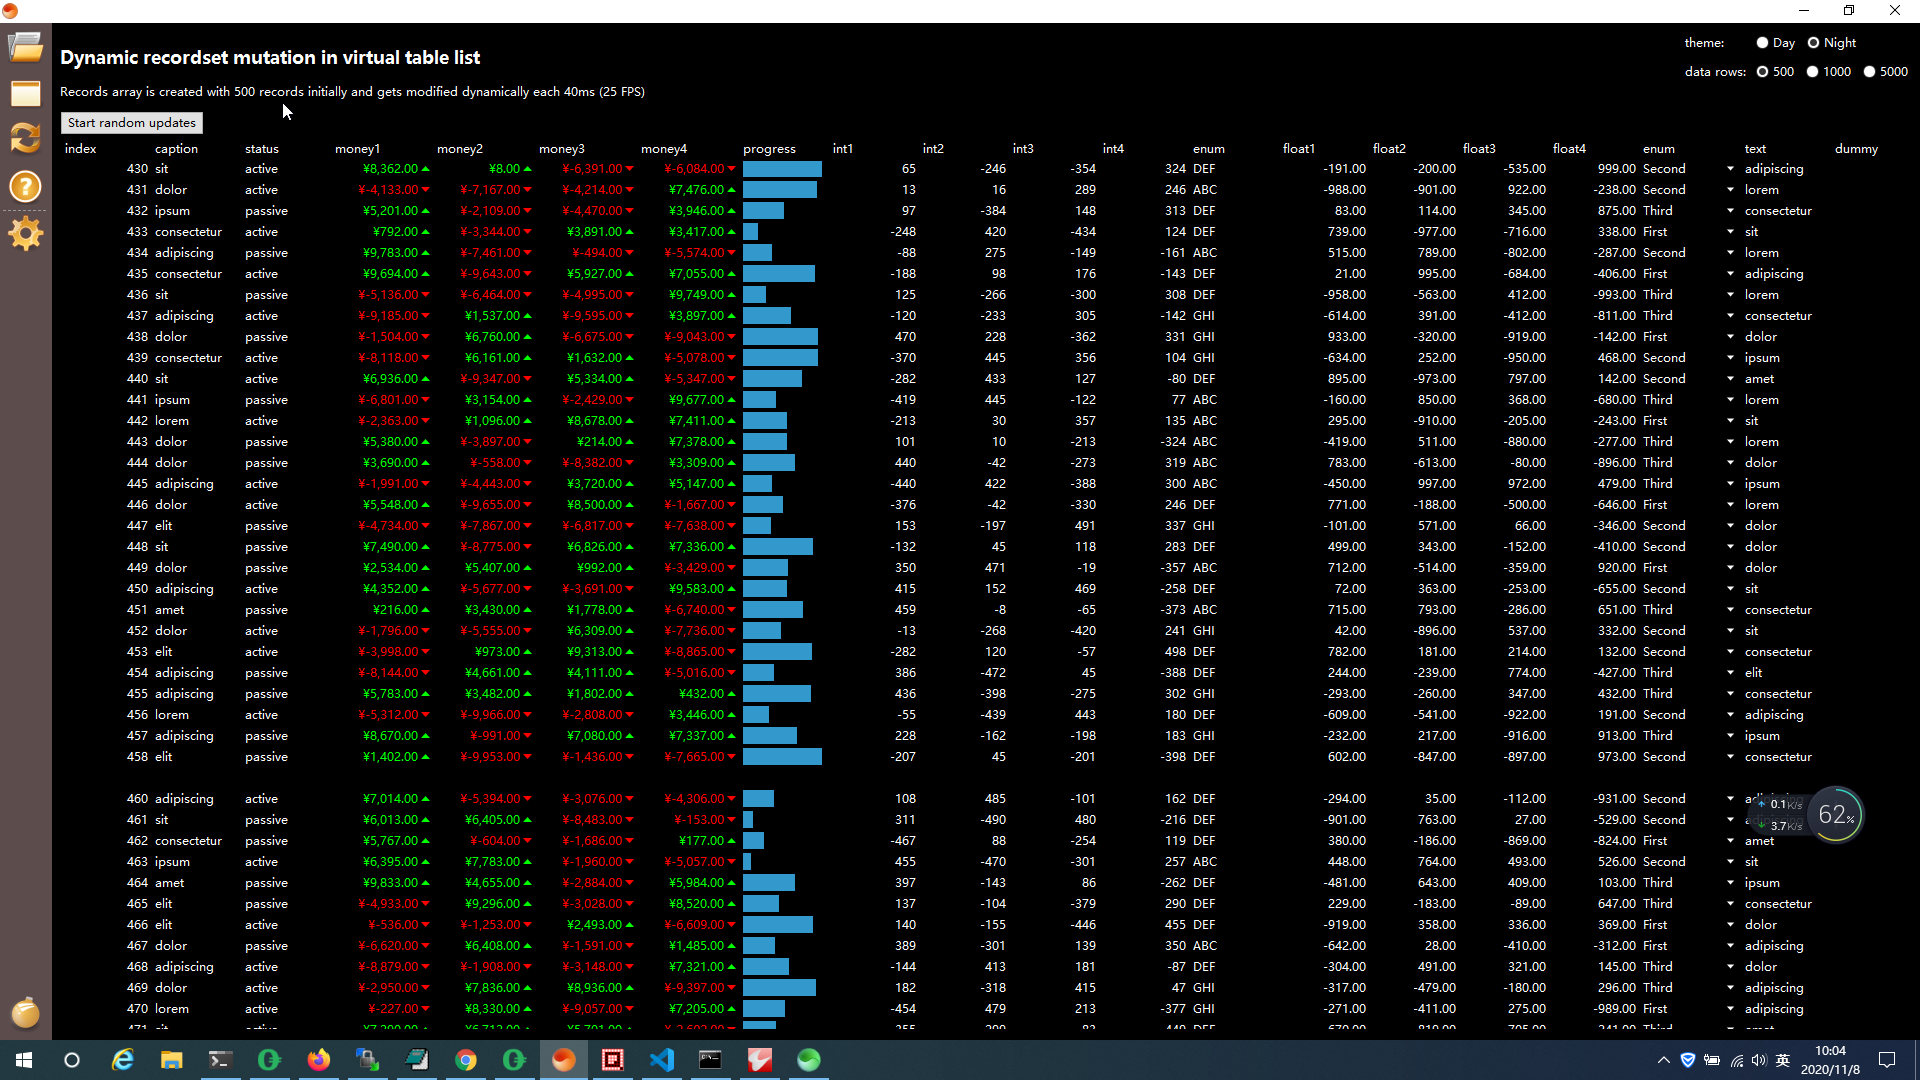Expand the enum dropdown in row 430
Viewport: 1920px width, 1080px height.
(1730, 169)
